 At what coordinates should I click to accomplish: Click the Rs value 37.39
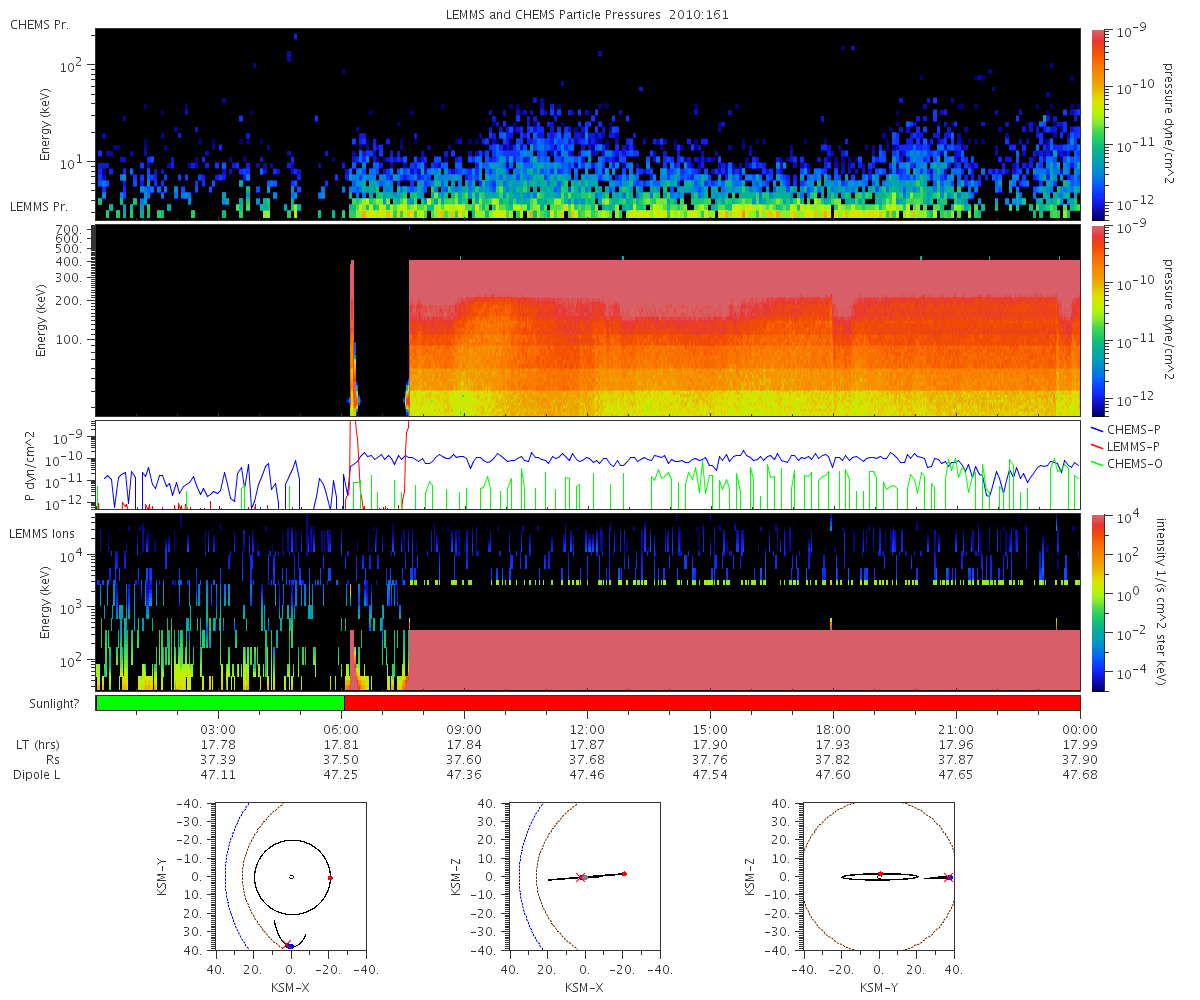point(218,759)
